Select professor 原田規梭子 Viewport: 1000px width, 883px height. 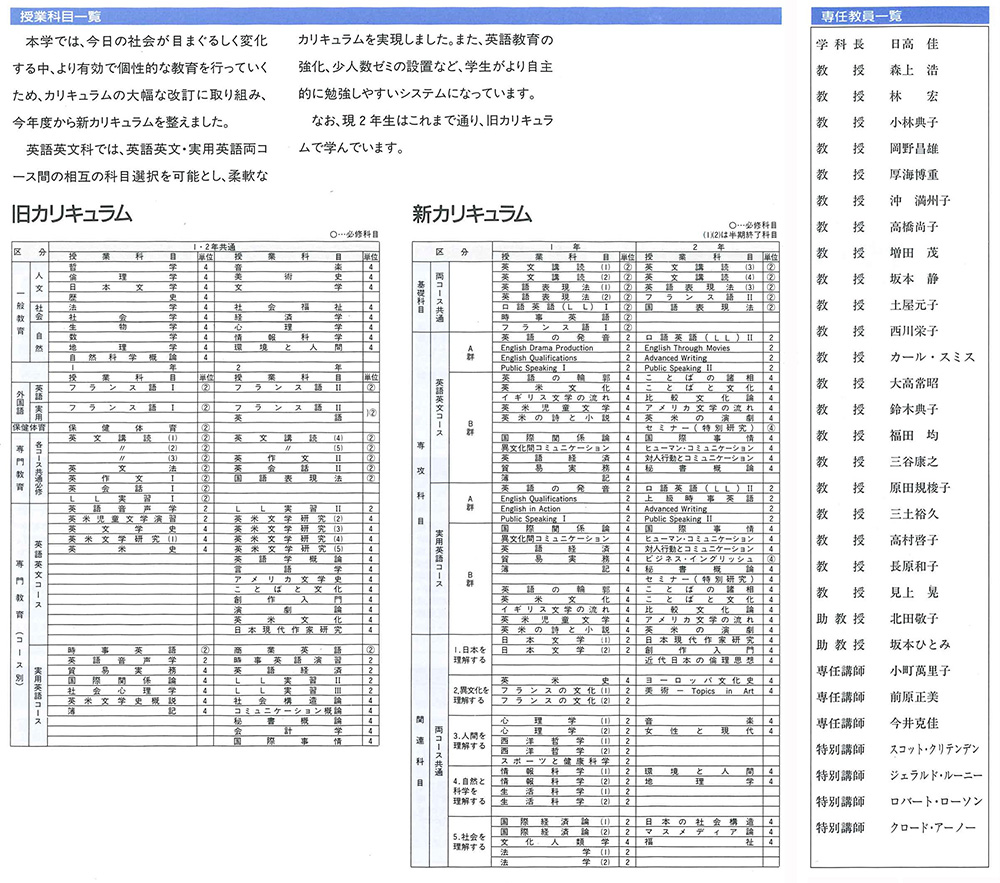[x=920, y=488]
